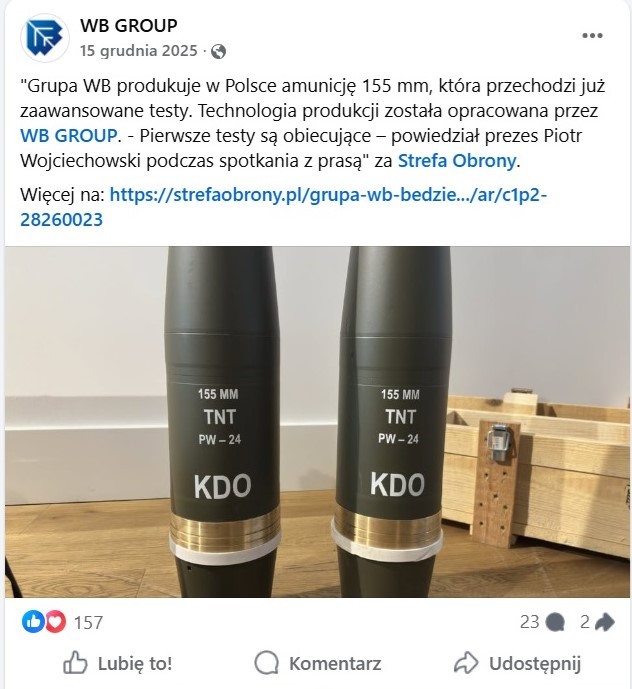Click the thumbs-up icon in Lubię to!
Image resolution: width=632 pixels, height=689 pixels.
(75, 663)
